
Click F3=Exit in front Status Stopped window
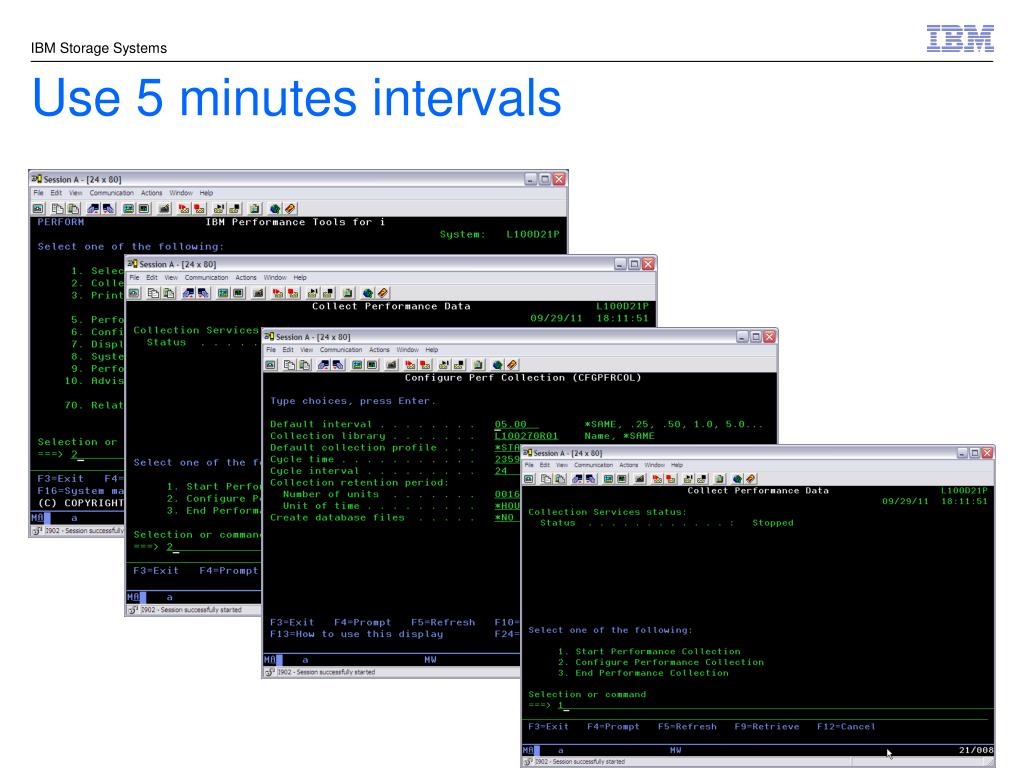[x=548, y=726]
